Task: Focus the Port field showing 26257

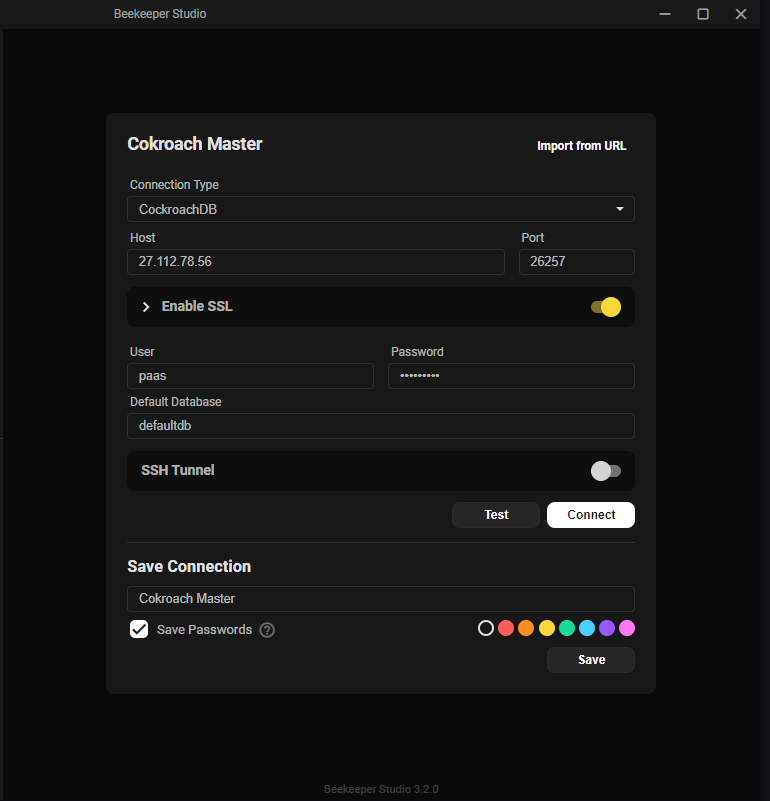Action: tap(577, 262)
